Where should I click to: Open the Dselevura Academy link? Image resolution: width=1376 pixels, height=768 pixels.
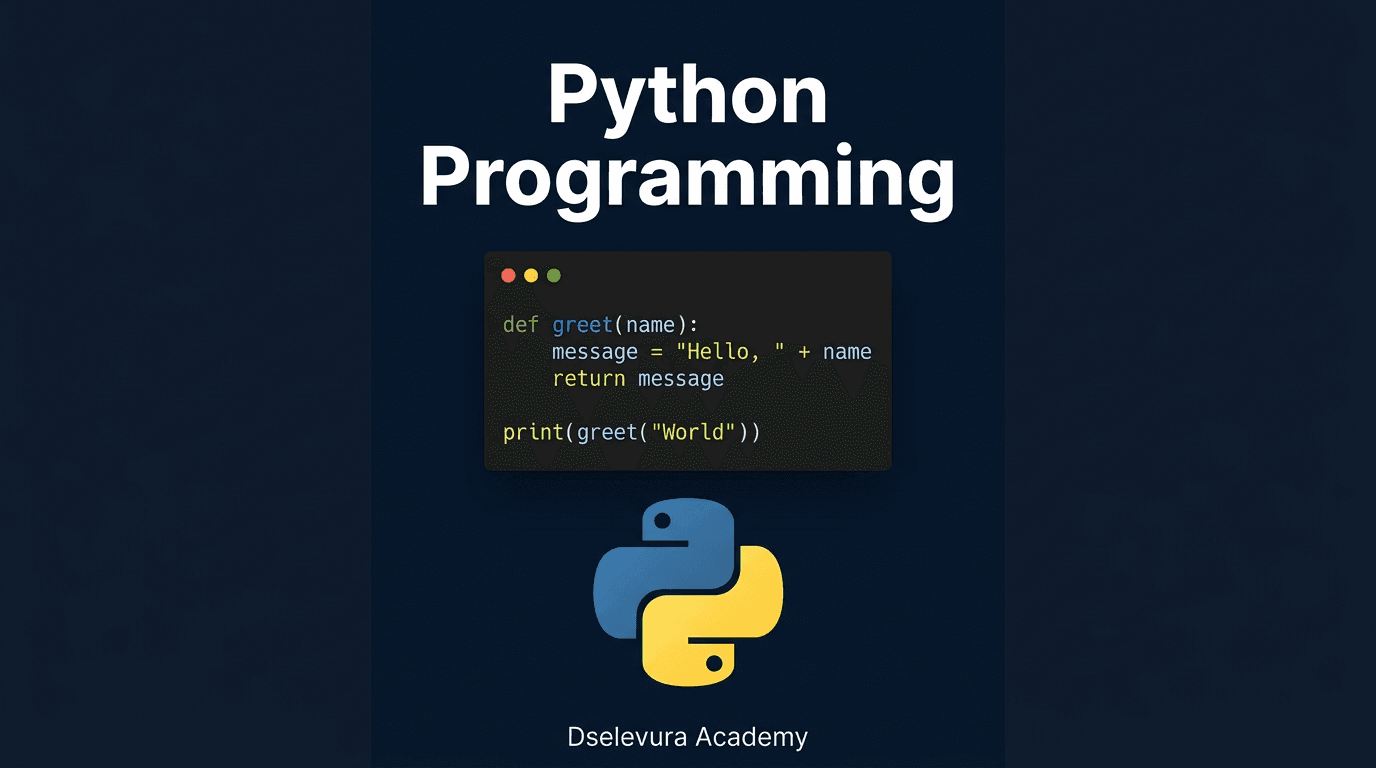(687, 737)
